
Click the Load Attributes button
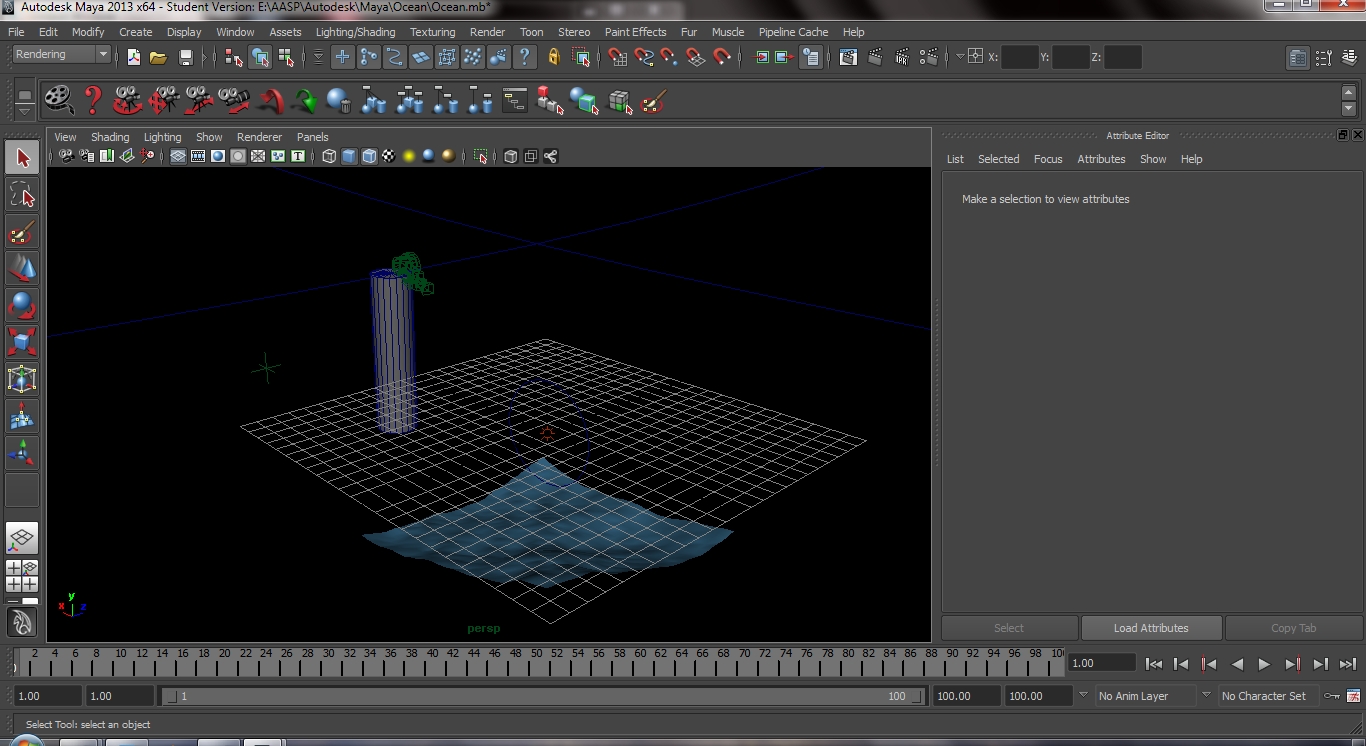[x=1151, y=628]
